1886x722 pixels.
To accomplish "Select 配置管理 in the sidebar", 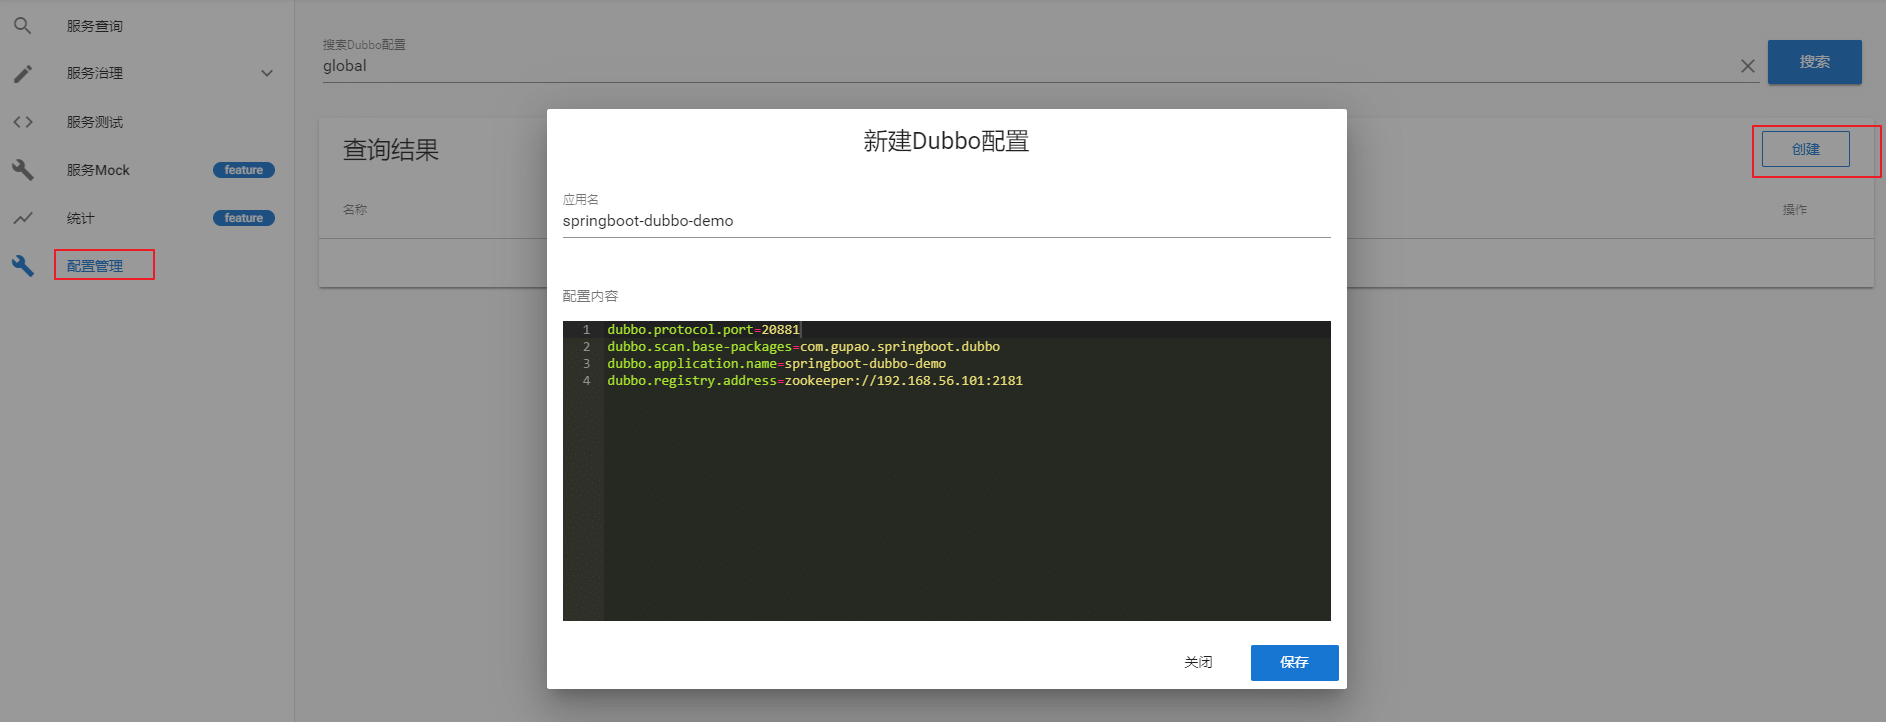I will point(95,266).
